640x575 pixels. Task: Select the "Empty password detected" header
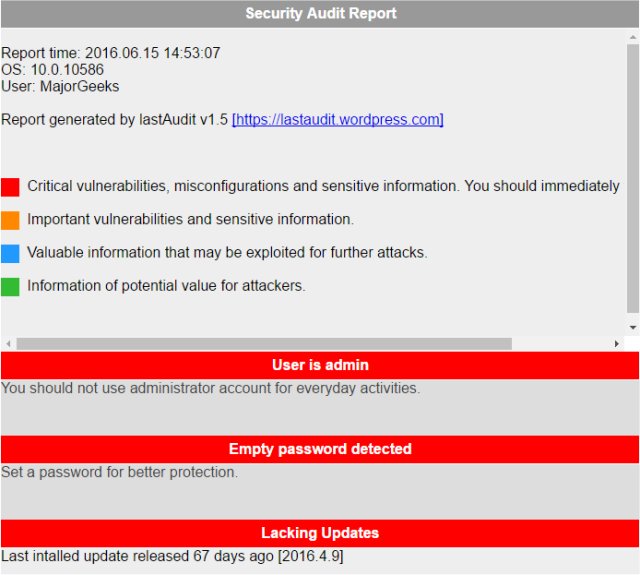click(x=320, y=449)
